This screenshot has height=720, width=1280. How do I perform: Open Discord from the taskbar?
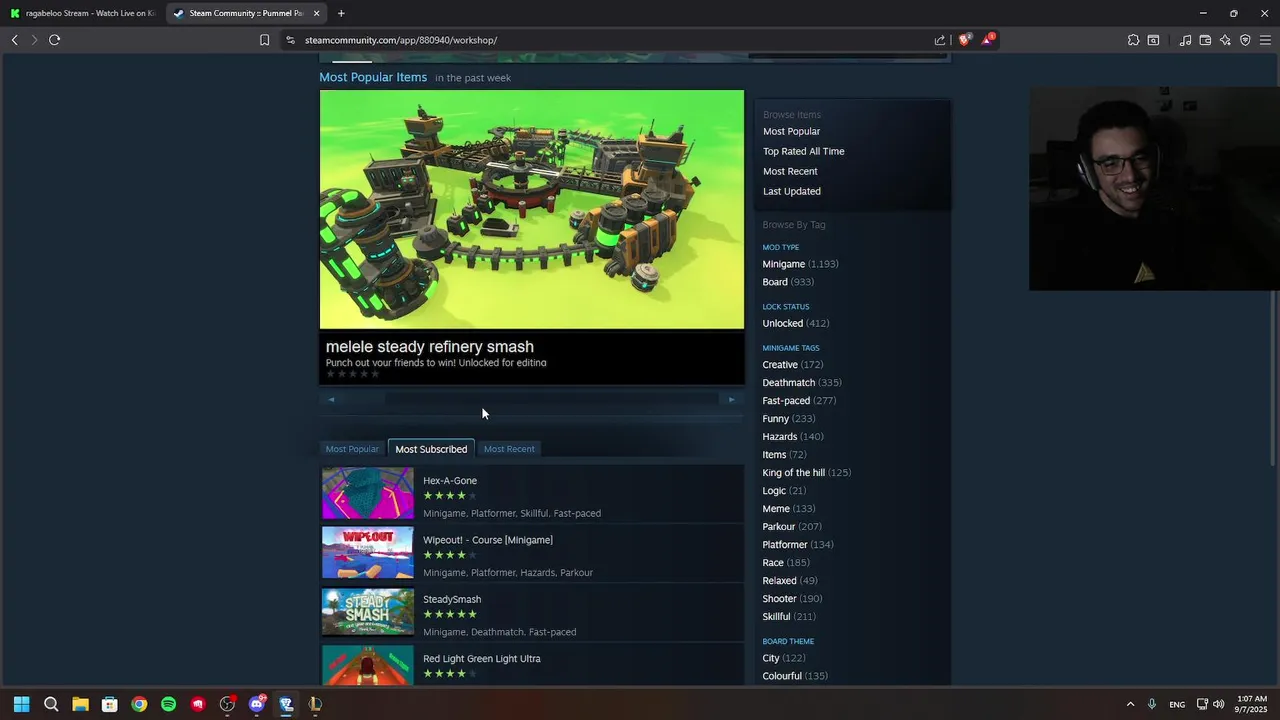[x=257, y=704]
